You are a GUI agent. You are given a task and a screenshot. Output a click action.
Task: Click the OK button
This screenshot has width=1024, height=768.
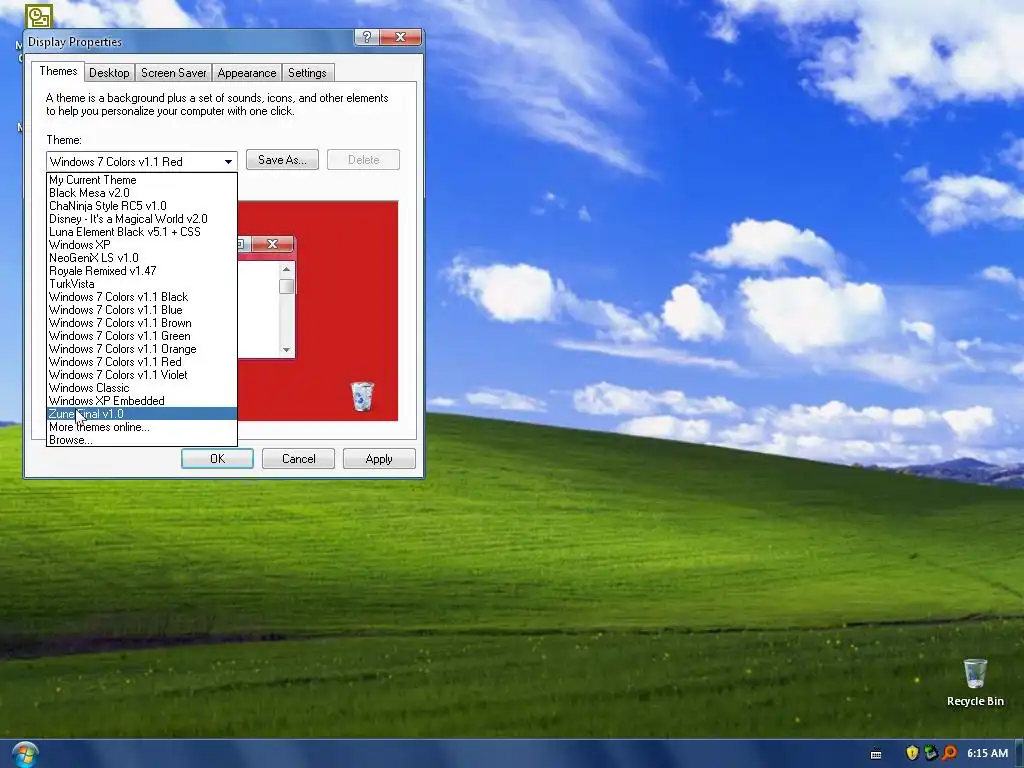click(217, 458)
